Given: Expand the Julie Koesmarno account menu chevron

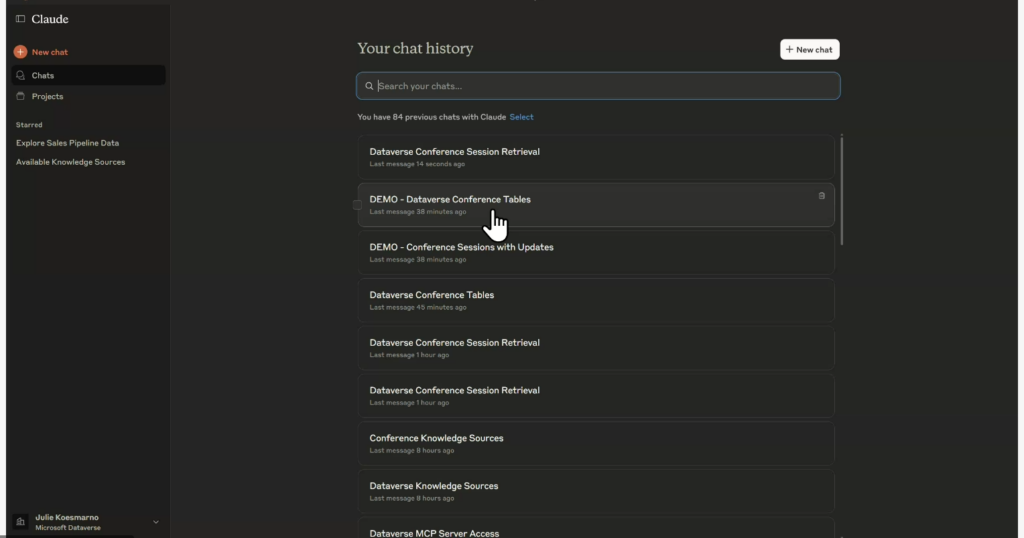Looking at the screenshot, I should 155,522.
